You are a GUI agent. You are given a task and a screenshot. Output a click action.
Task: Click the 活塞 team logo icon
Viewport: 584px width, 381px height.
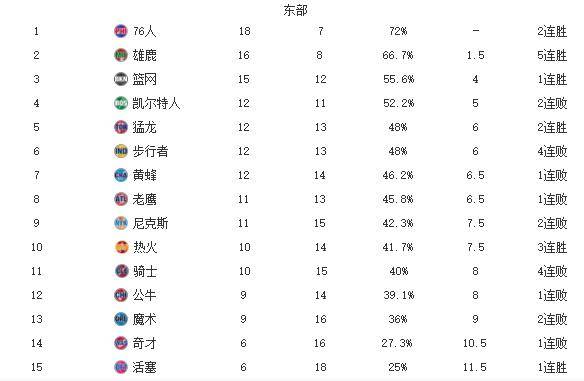[121, 367]
